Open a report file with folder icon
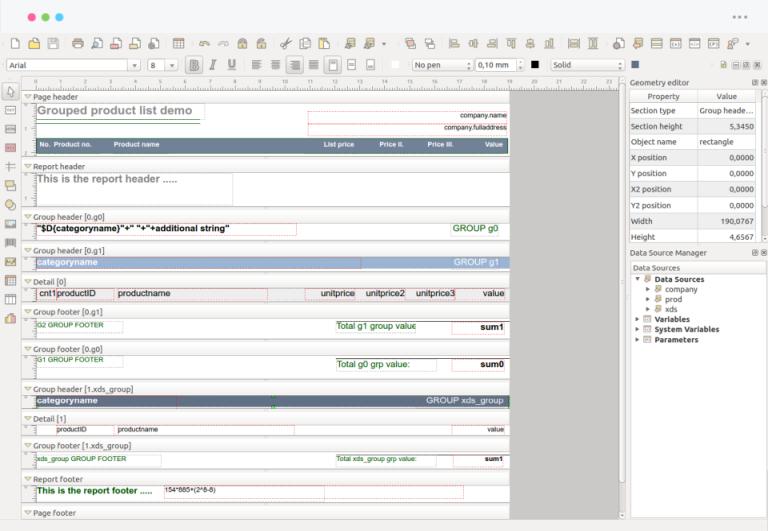768x531 pixels. click(x=34, y=44)
